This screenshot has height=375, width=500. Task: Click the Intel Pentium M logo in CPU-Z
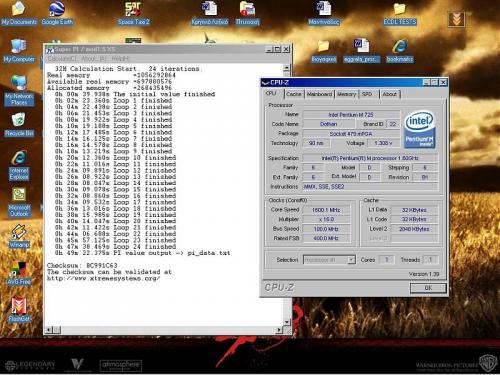click(419, 130)
